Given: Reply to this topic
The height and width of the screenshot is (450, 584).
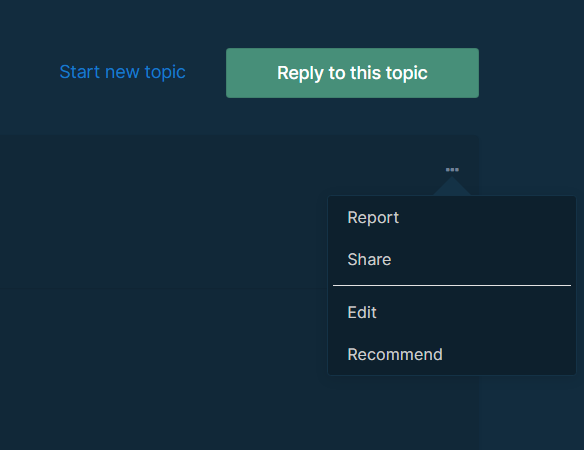Looking at the screenshot, I should tap(352, 73).
